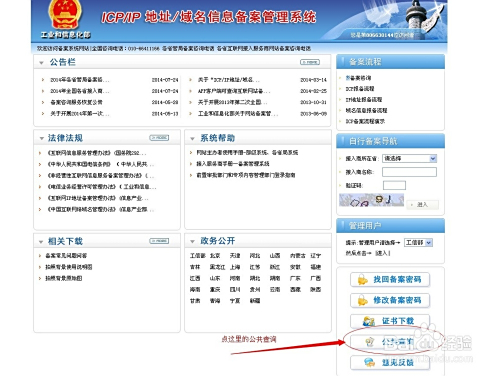Open the APP客户端 announcement dated 2014-02-25
Image resolution: width=500 pixels, height=376 pixels.
[x=234, y=91]
